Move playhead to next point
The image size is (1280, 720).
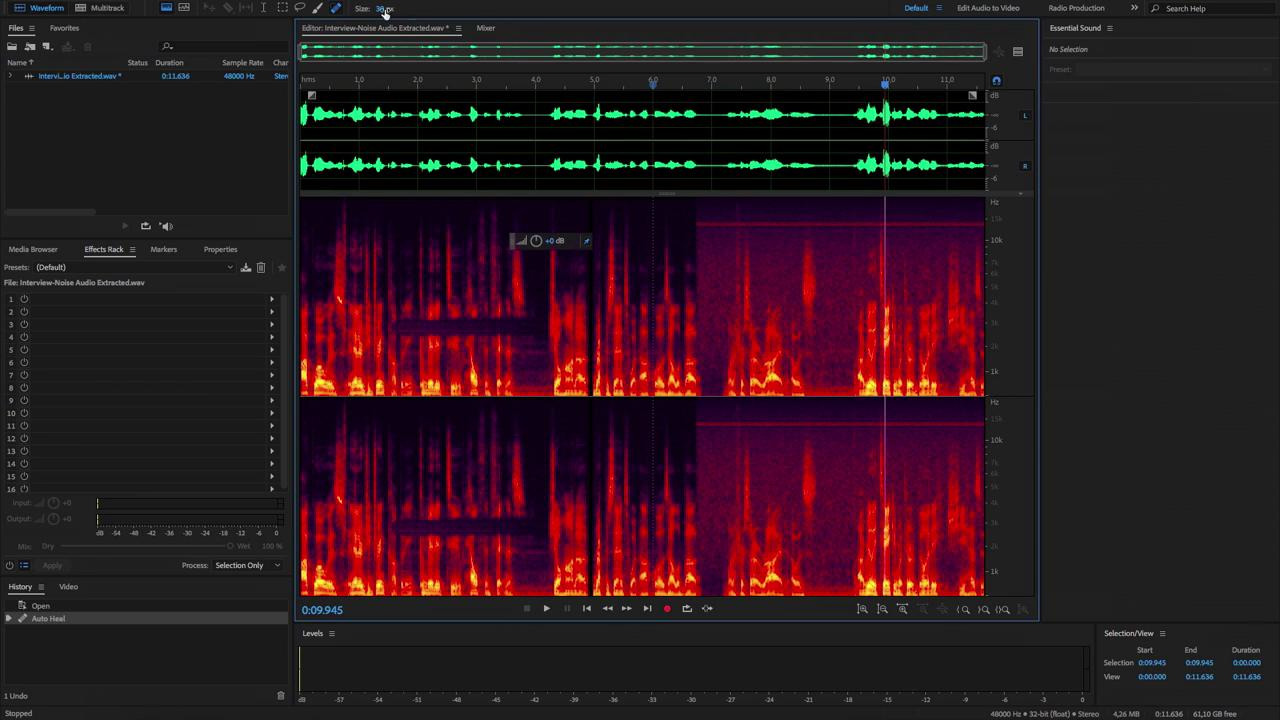tap(647, 608)
